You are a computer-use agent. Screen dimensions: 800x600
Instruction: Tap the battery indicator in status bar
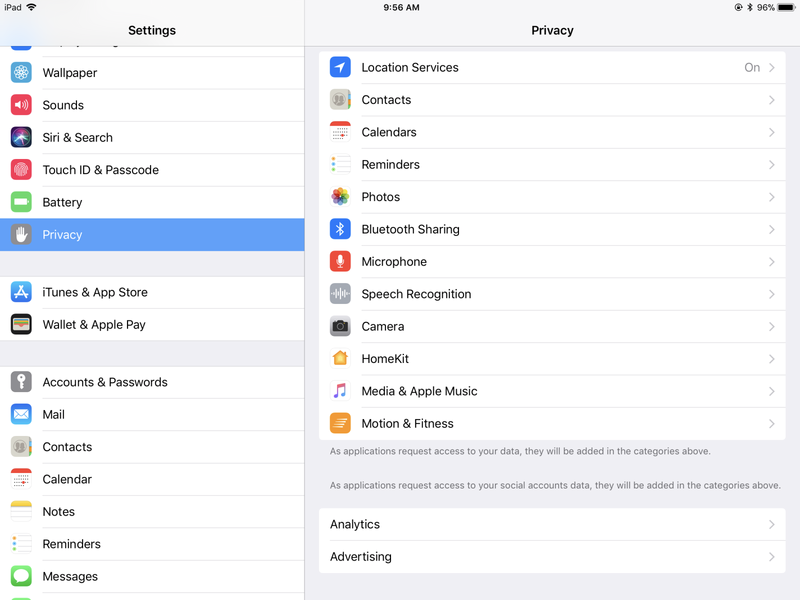tap(786, 7)
